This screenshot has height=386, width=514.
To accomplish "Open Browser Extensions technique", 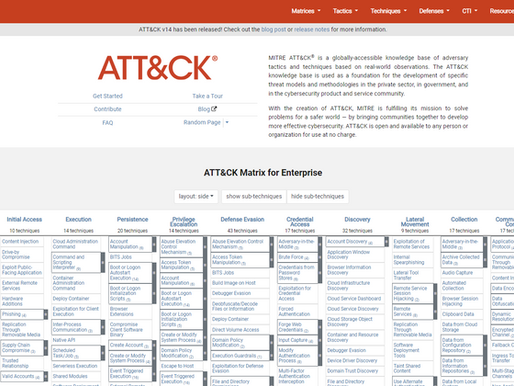I will [x=121, y=311].
